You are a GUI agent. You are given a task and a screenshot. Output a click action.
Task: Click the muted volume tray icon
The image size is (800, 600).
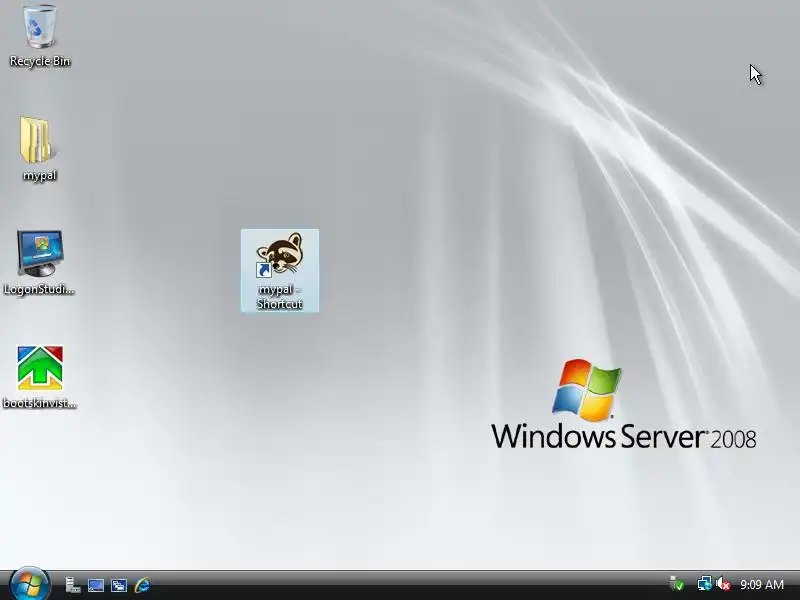723,584
